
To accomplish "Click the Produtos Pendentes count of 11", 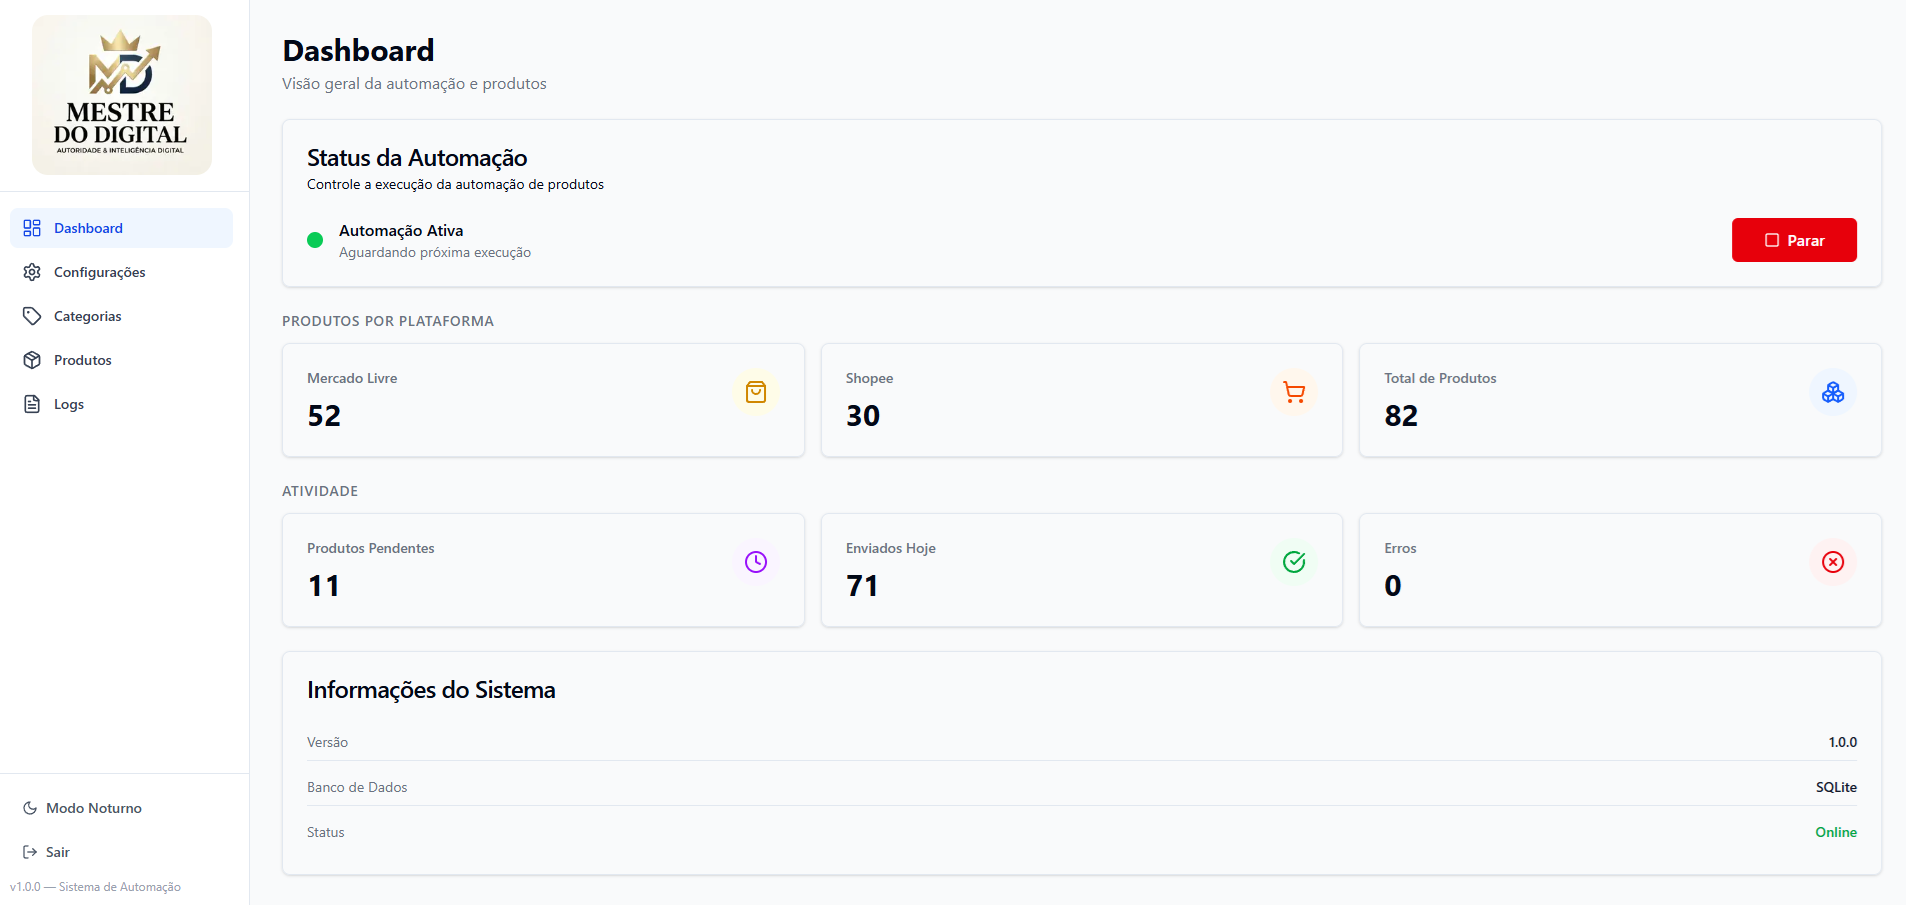I will pos(324,586).
